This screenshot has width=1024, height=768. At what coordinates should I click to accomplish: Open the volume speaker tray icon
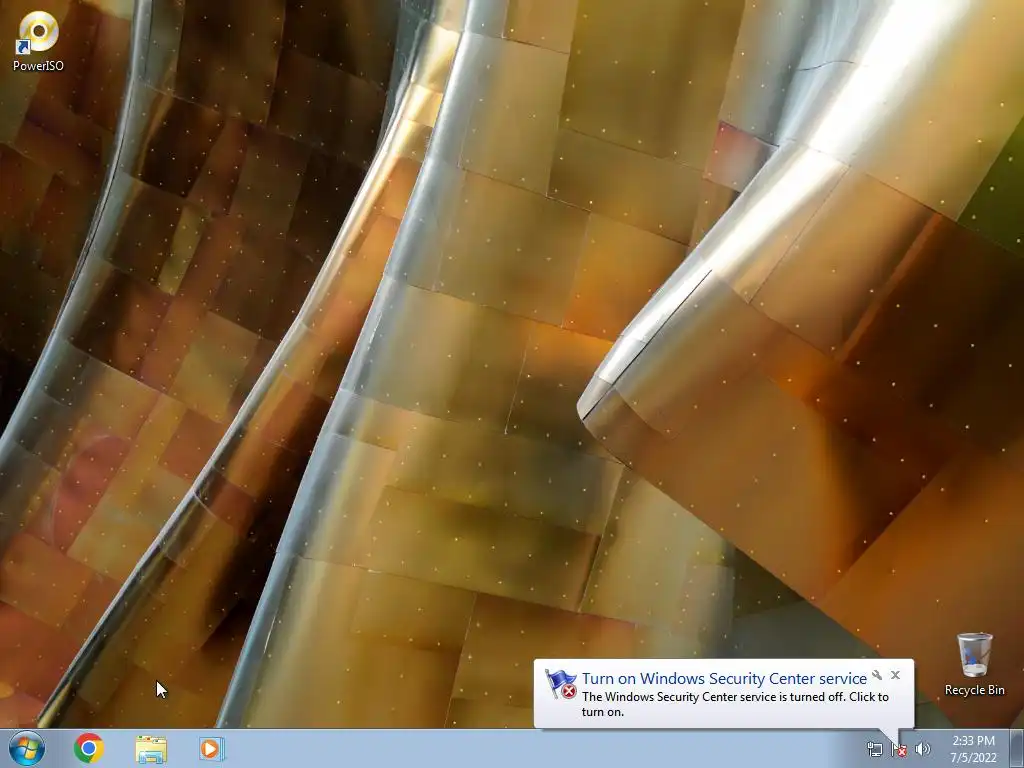(x=923, y=749)
